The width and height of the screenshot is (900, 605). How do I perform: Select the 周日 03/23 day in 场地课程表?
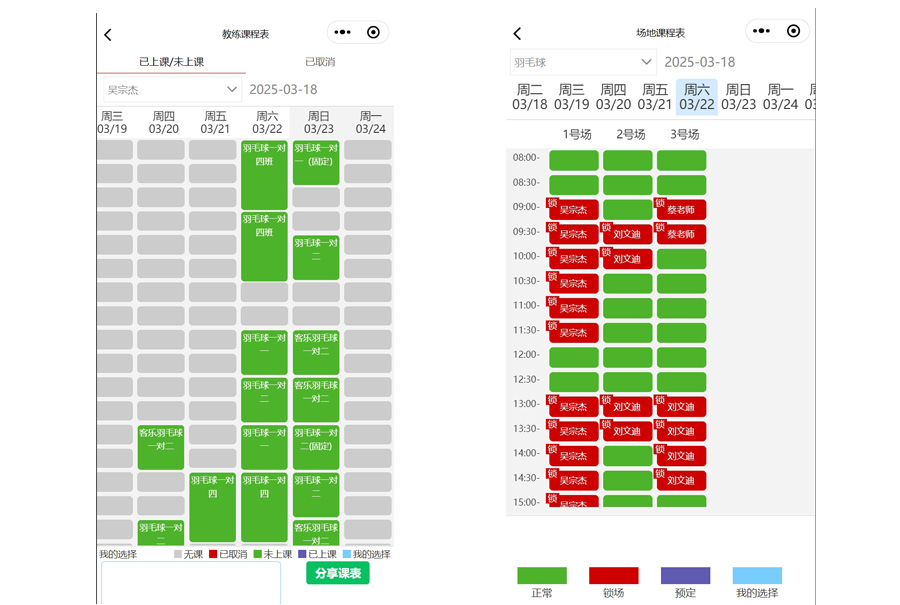tap(738, 97)
